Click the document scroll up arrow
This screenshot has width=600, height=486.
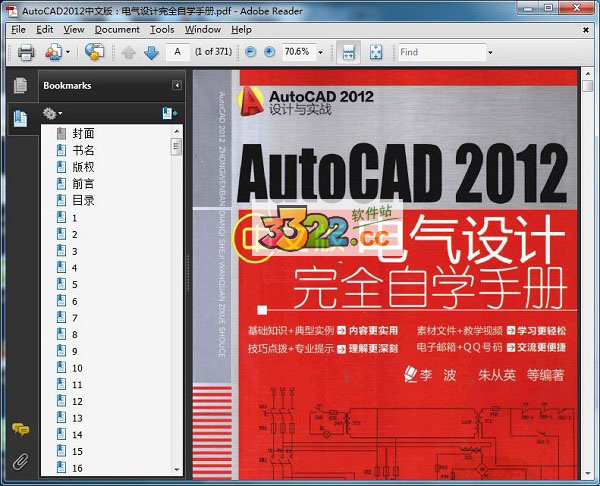(588, 73)
